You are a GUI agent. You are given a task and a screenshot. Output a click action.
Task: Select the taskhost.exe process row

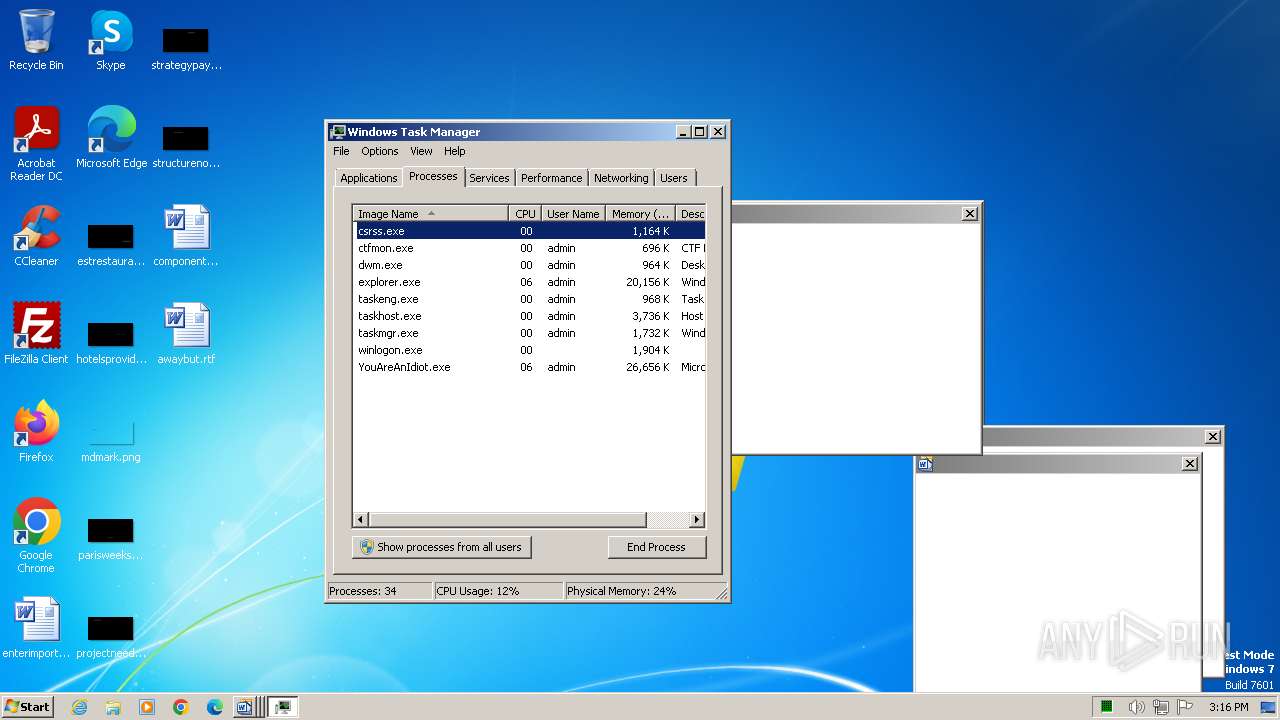click(529, 316)
